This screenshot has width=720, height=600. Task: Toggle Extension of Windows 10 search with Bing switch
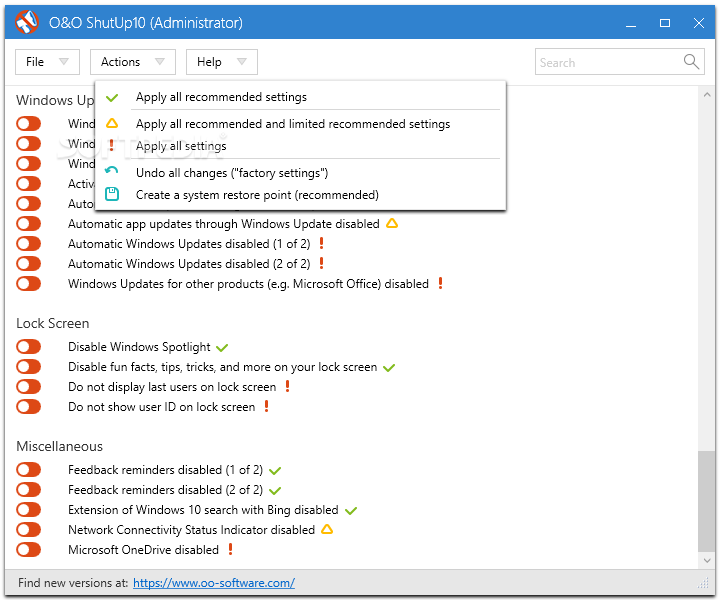click(28, 510)
